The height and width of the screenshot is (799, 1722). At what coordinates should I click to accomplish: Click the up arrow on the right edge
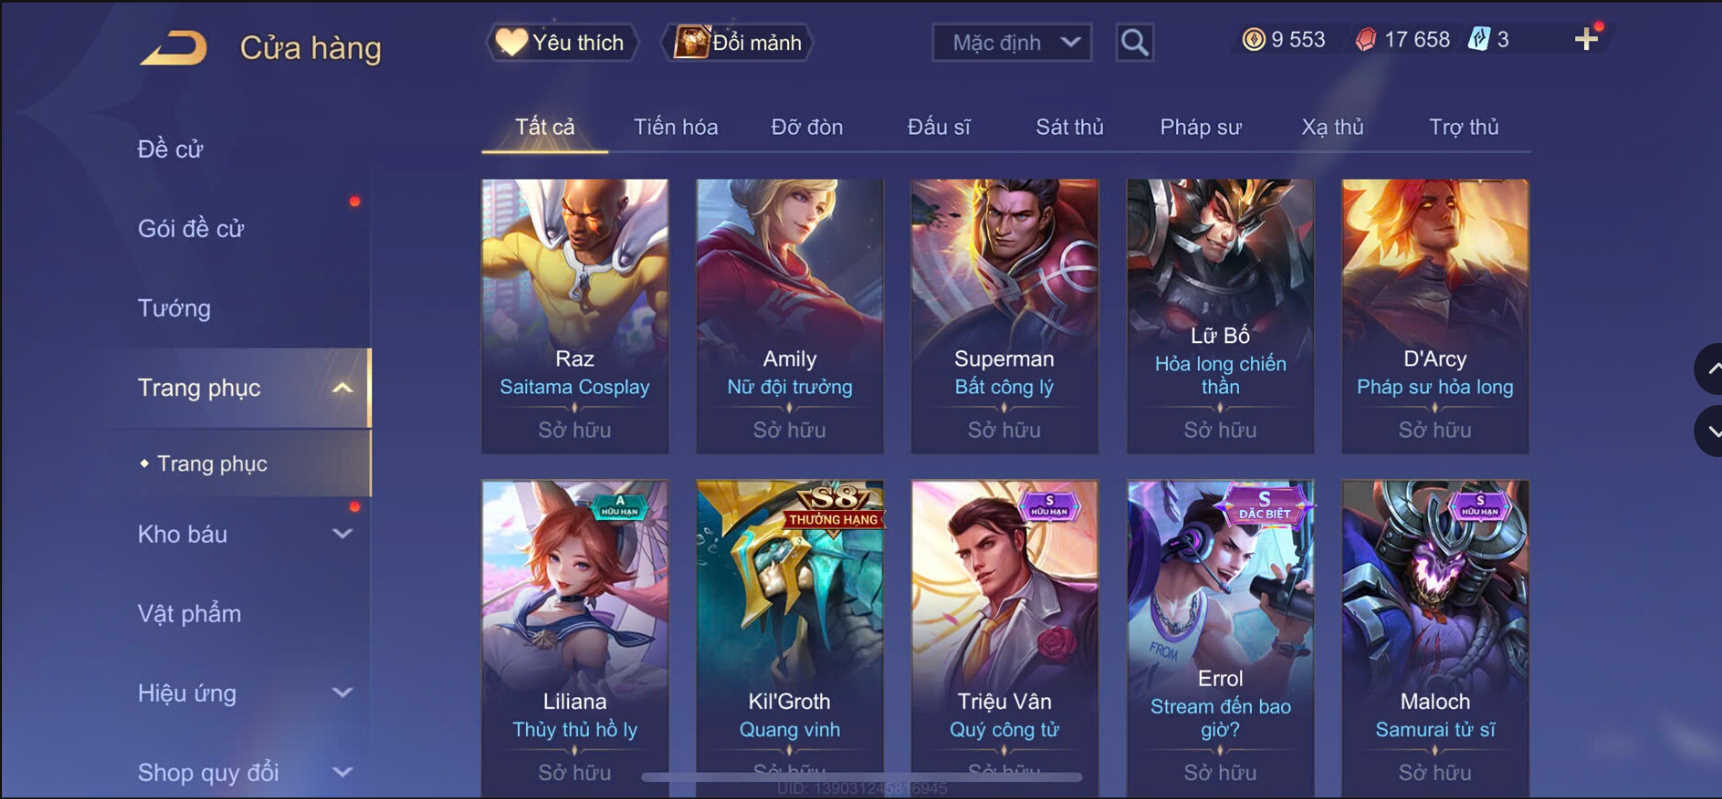click(1711, 369)
